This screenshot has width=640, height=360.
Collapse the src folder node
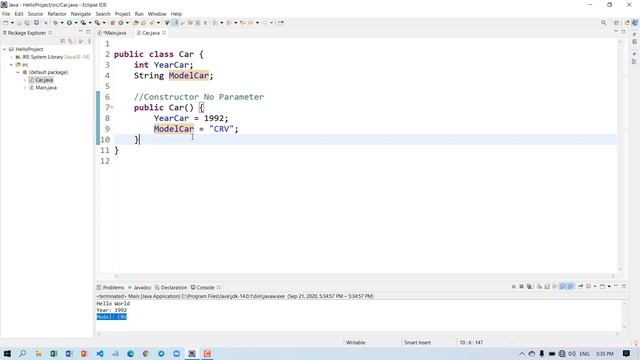click(x=11, y=64)
